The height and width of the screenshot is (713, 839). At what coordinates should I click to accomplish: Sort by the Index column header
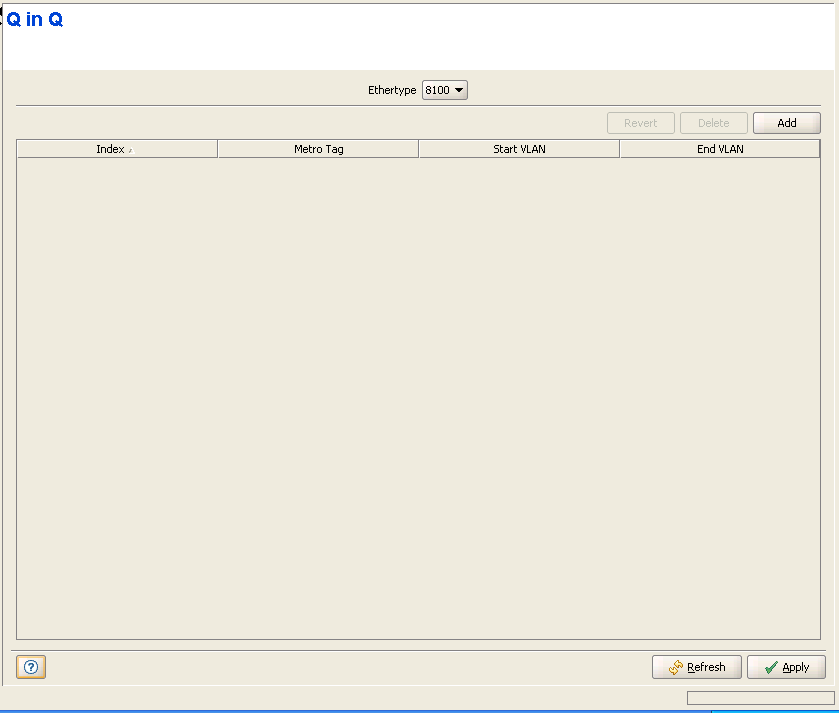(110, 149)
